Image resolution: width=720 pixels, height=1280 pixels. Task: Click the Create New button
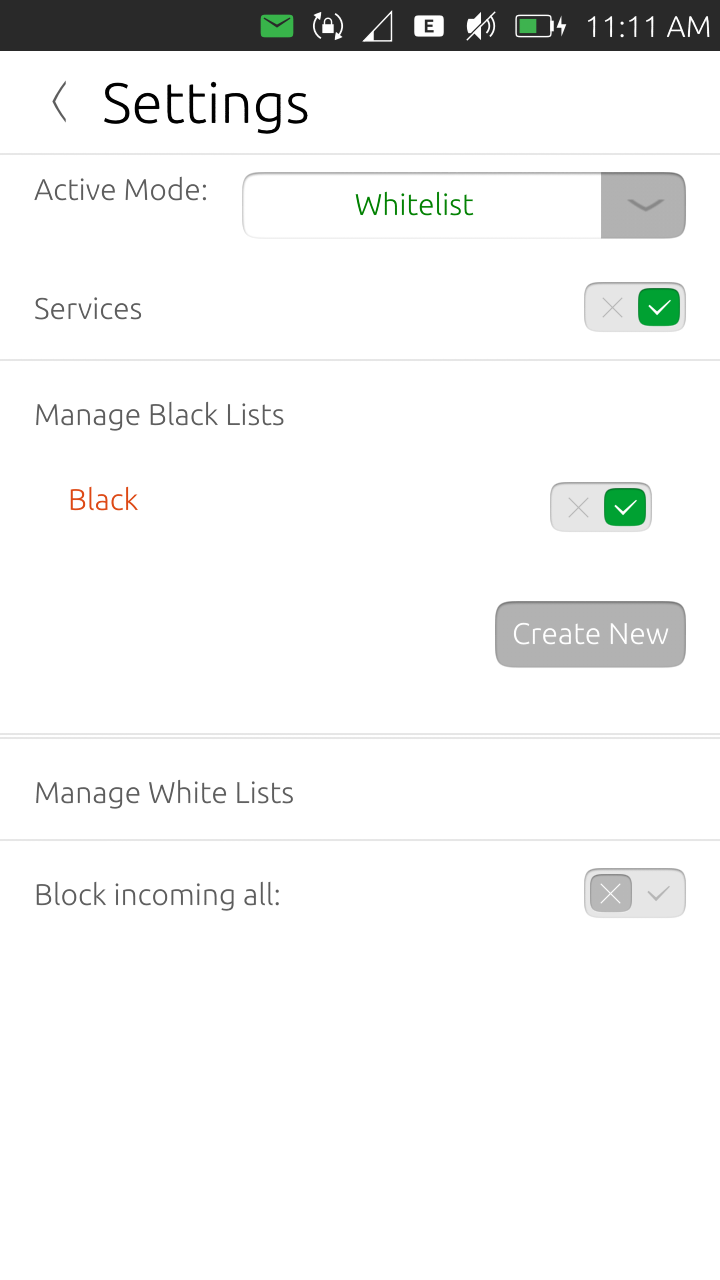click(x=590, y=634)
